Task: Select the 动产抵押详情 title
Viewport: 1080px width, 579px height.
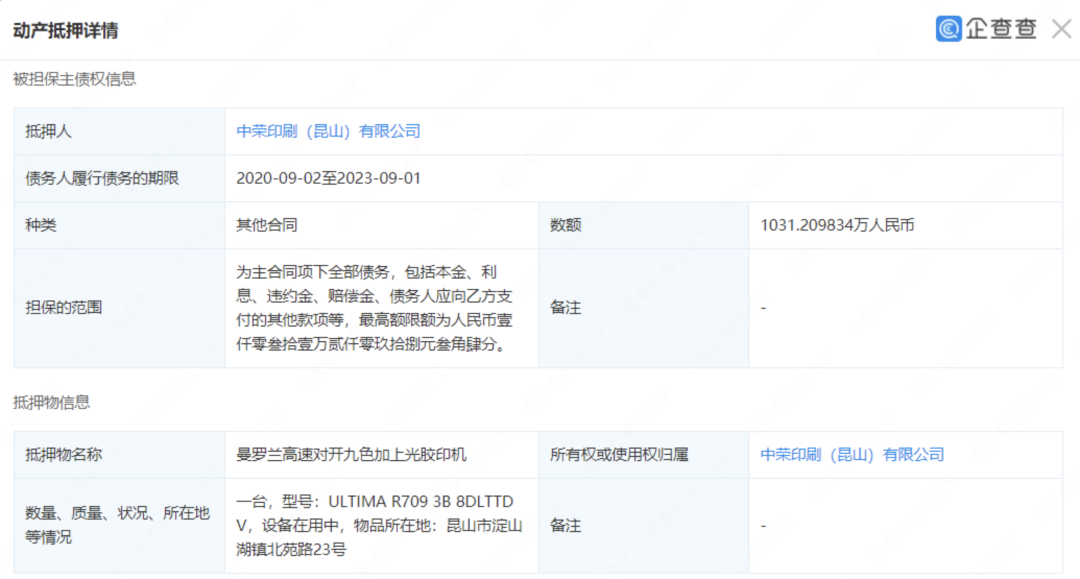Action: (x=65, y=30)
